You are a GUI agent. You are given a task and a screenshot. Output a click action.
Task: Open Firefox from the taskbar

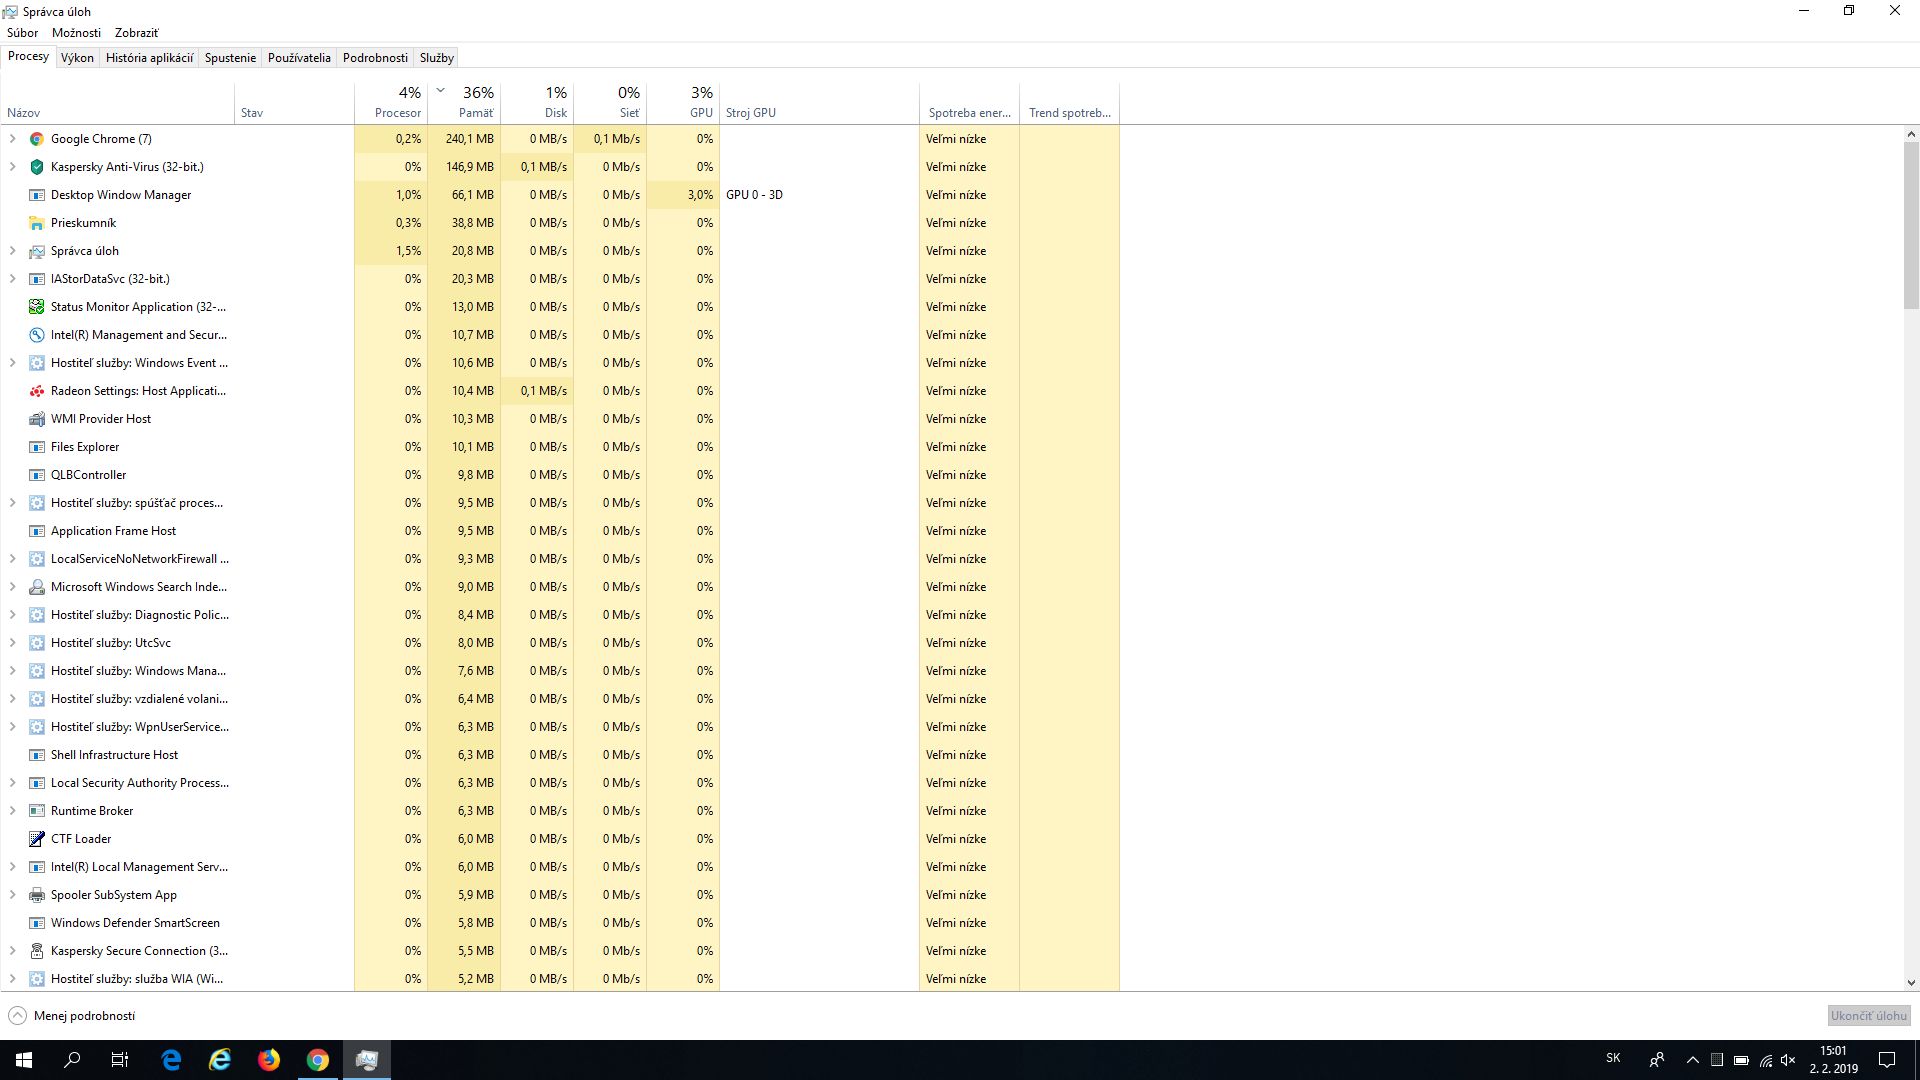[269, 1060]
